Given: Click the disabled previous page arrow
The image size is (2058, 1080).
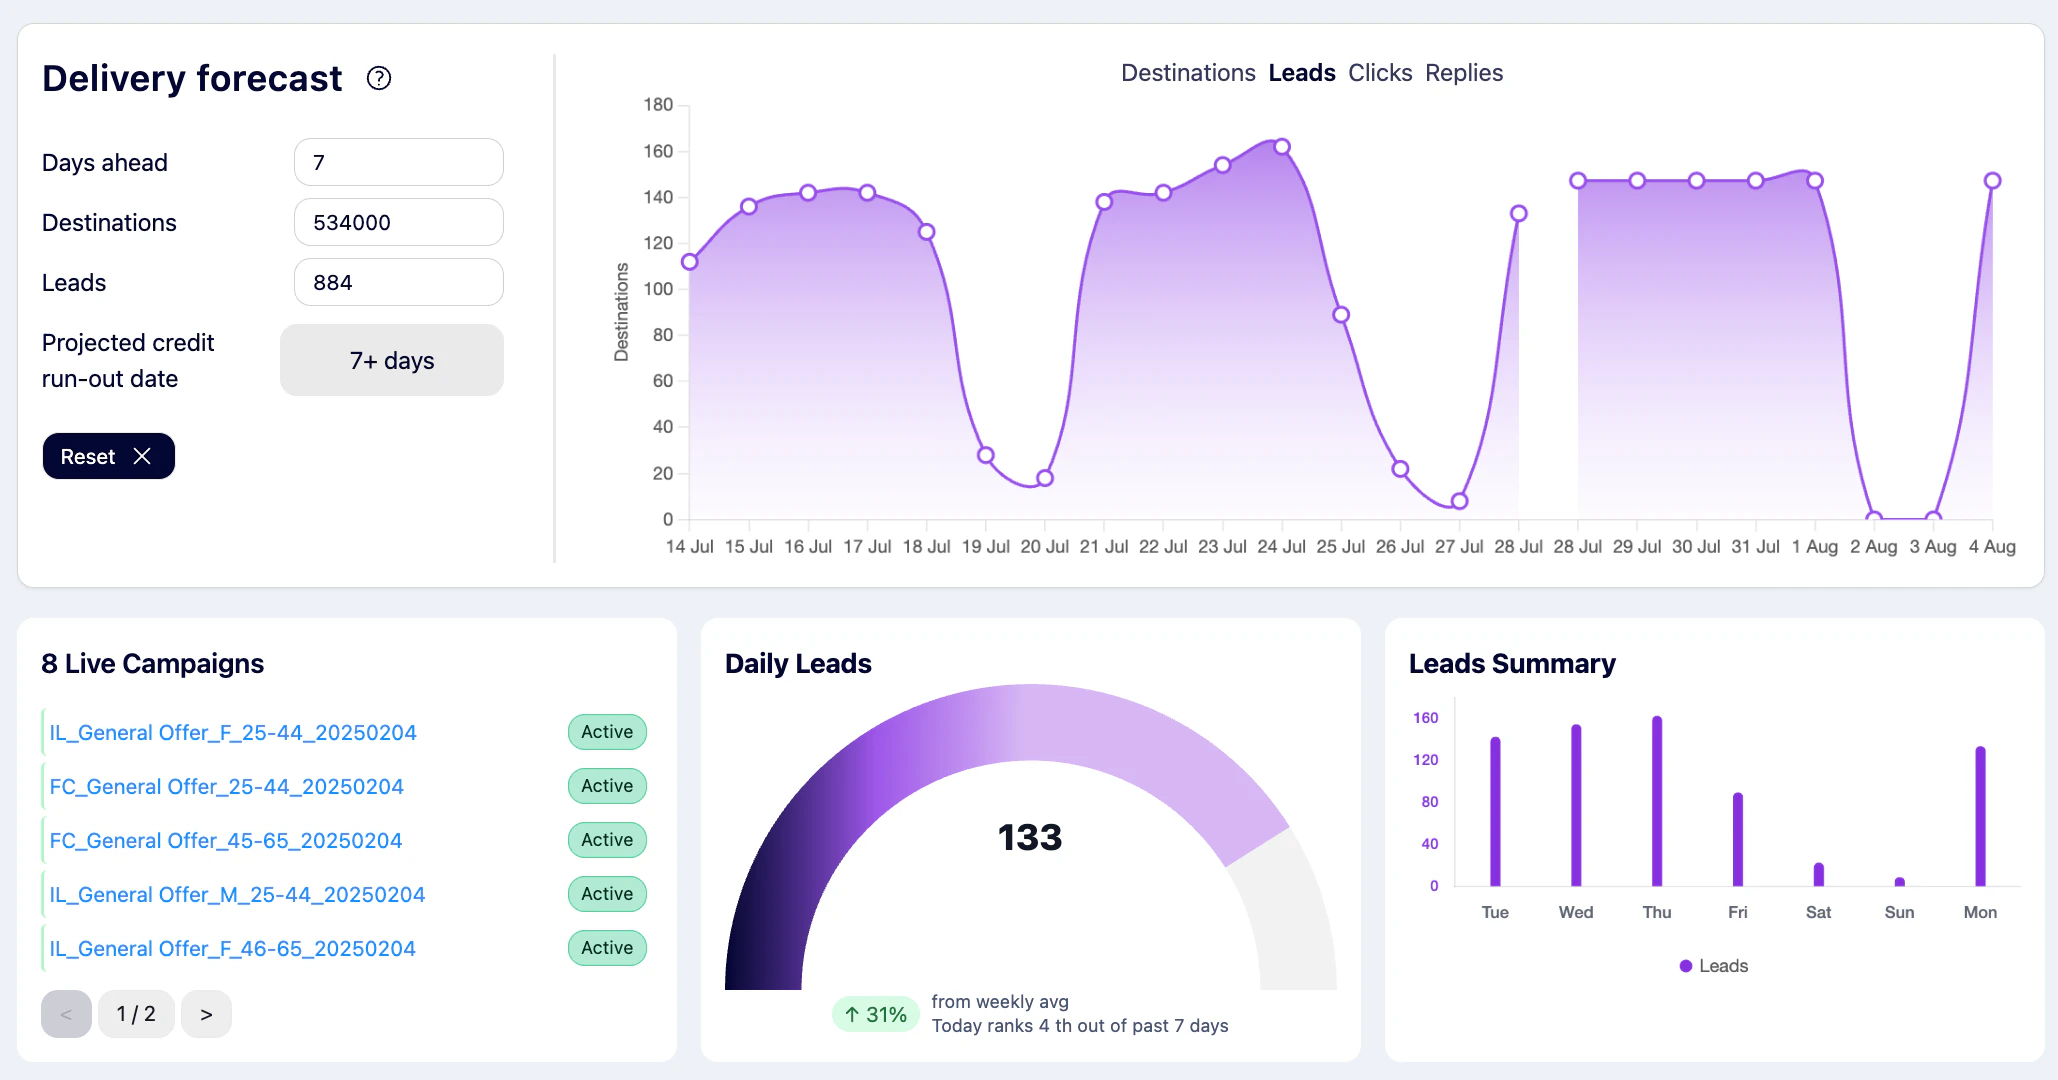Looking at the screenshot, I should [x=66, y=1013].
